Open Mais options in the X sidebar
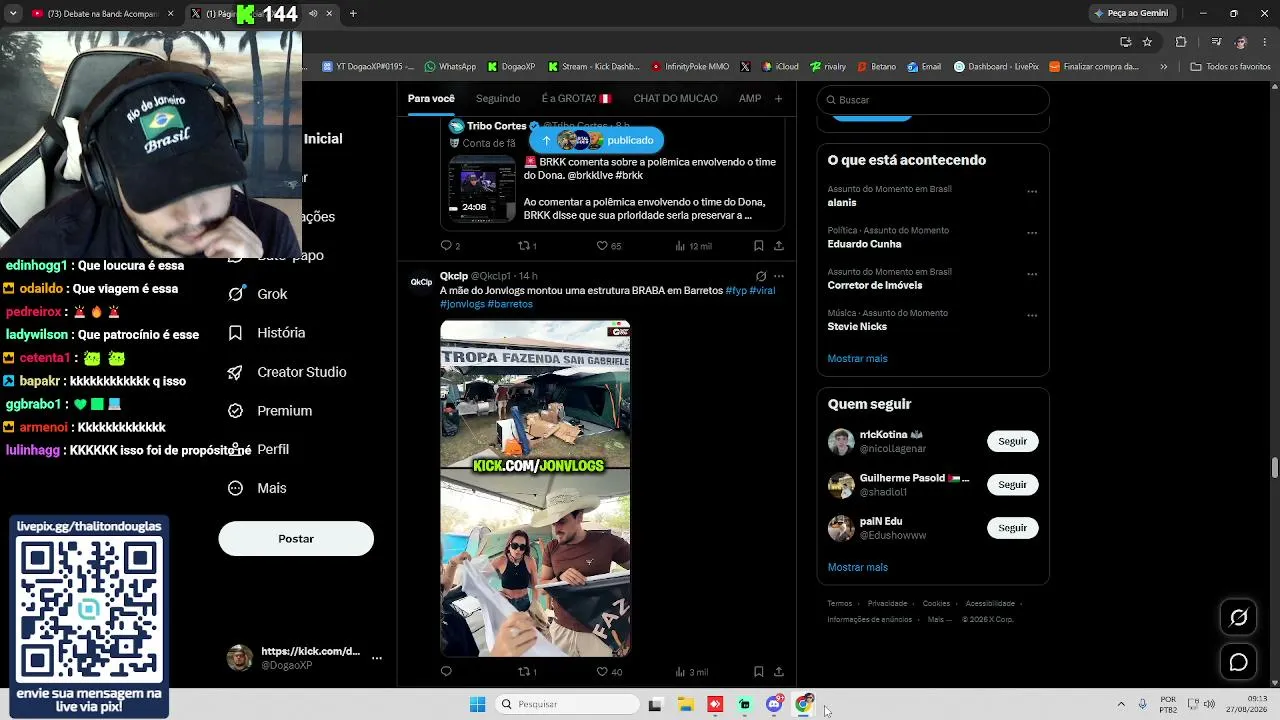The width and height of the screenshot is (1280, 720). (x=257, y=488)
